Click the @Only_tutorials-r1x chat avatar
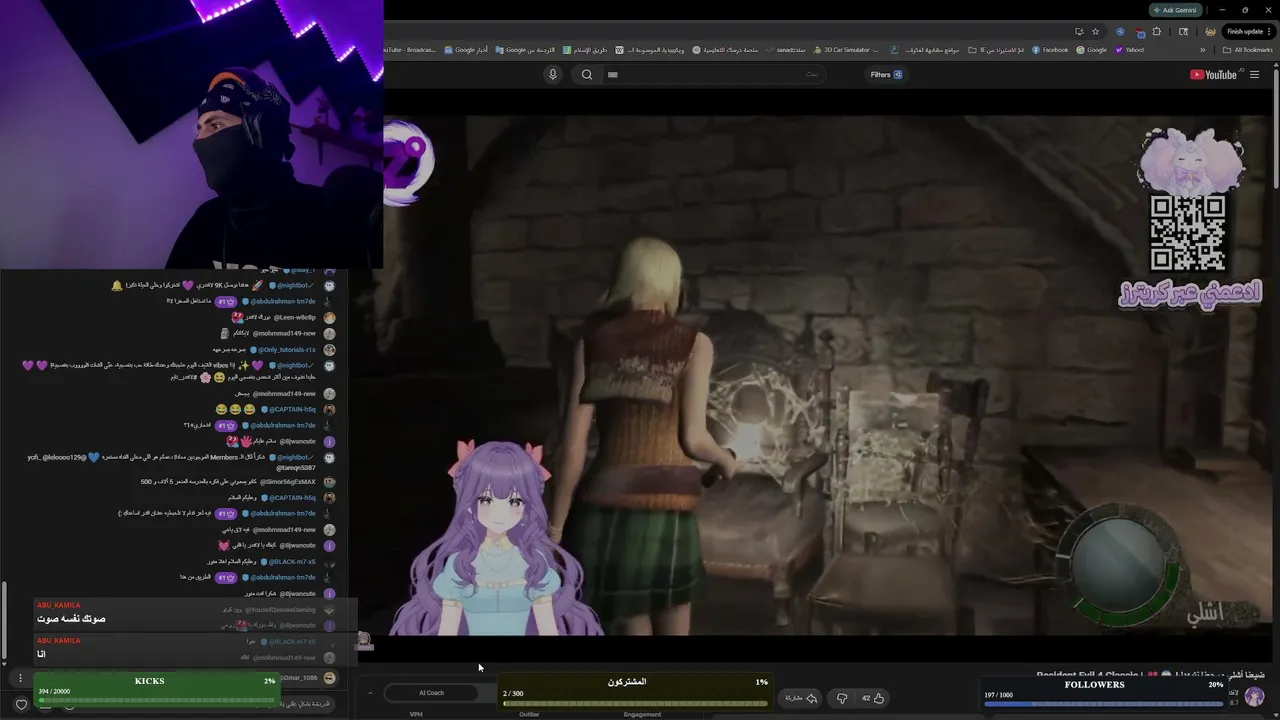Viewport: 1280px width, 720px height. point(329,350)
